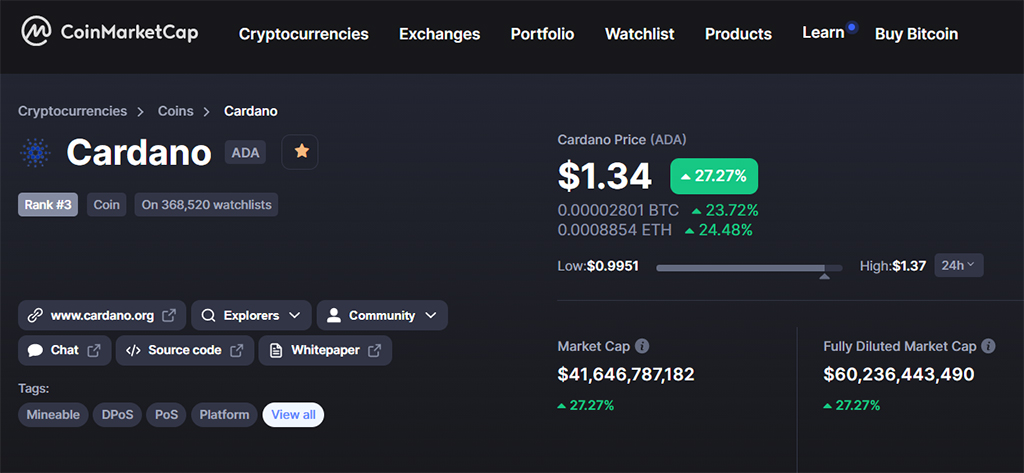Click the speech bubble Chat icon
Viewport: 1024px width, 473px height.
point(35,350)
